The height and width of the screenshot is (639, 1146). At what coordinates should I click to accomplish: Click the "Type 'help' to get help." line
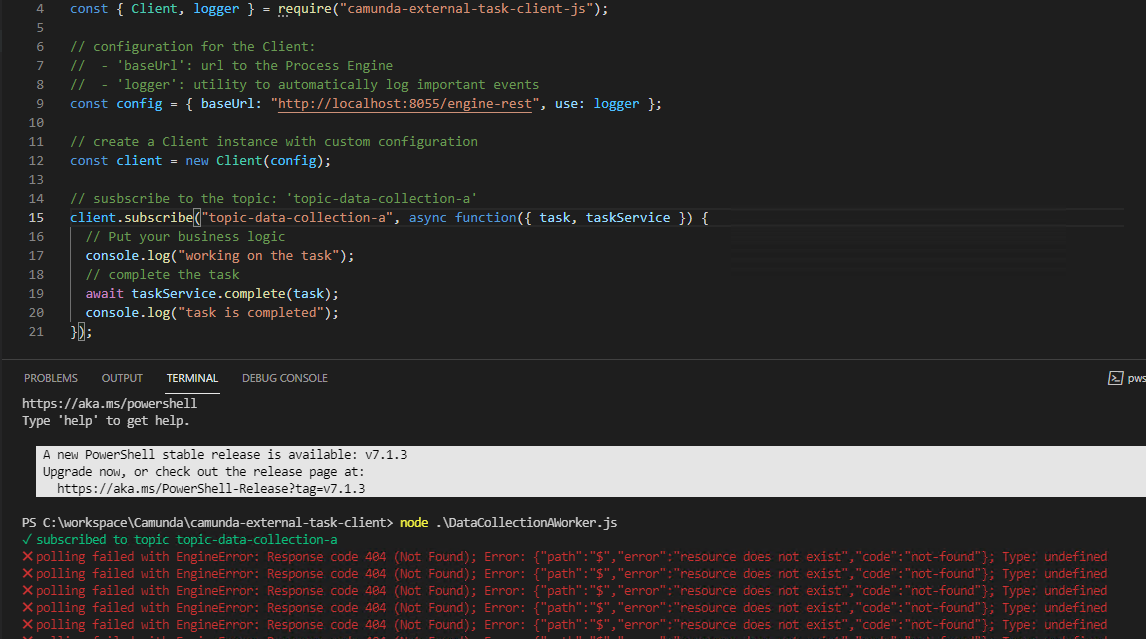pos(106,421)
